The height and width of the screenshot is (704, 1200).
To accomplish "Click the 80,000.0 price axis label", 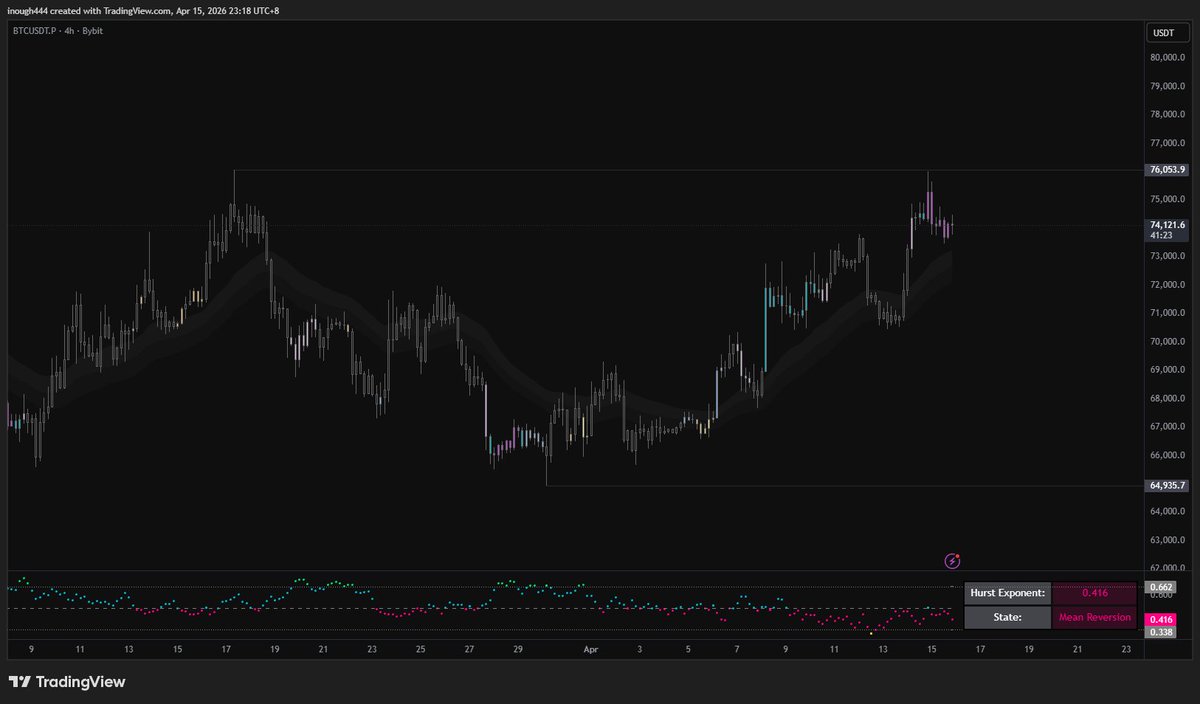I will coord(1168,58).
